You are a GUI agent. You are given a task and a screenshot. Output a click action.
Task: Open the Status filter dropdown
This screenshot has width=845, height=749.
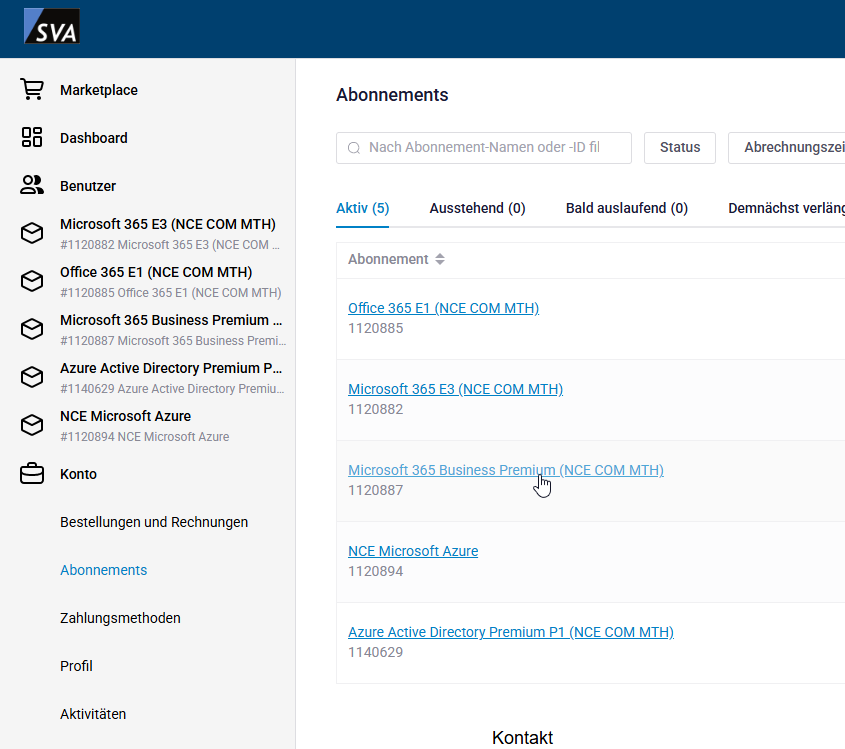[x=680, y=148]
